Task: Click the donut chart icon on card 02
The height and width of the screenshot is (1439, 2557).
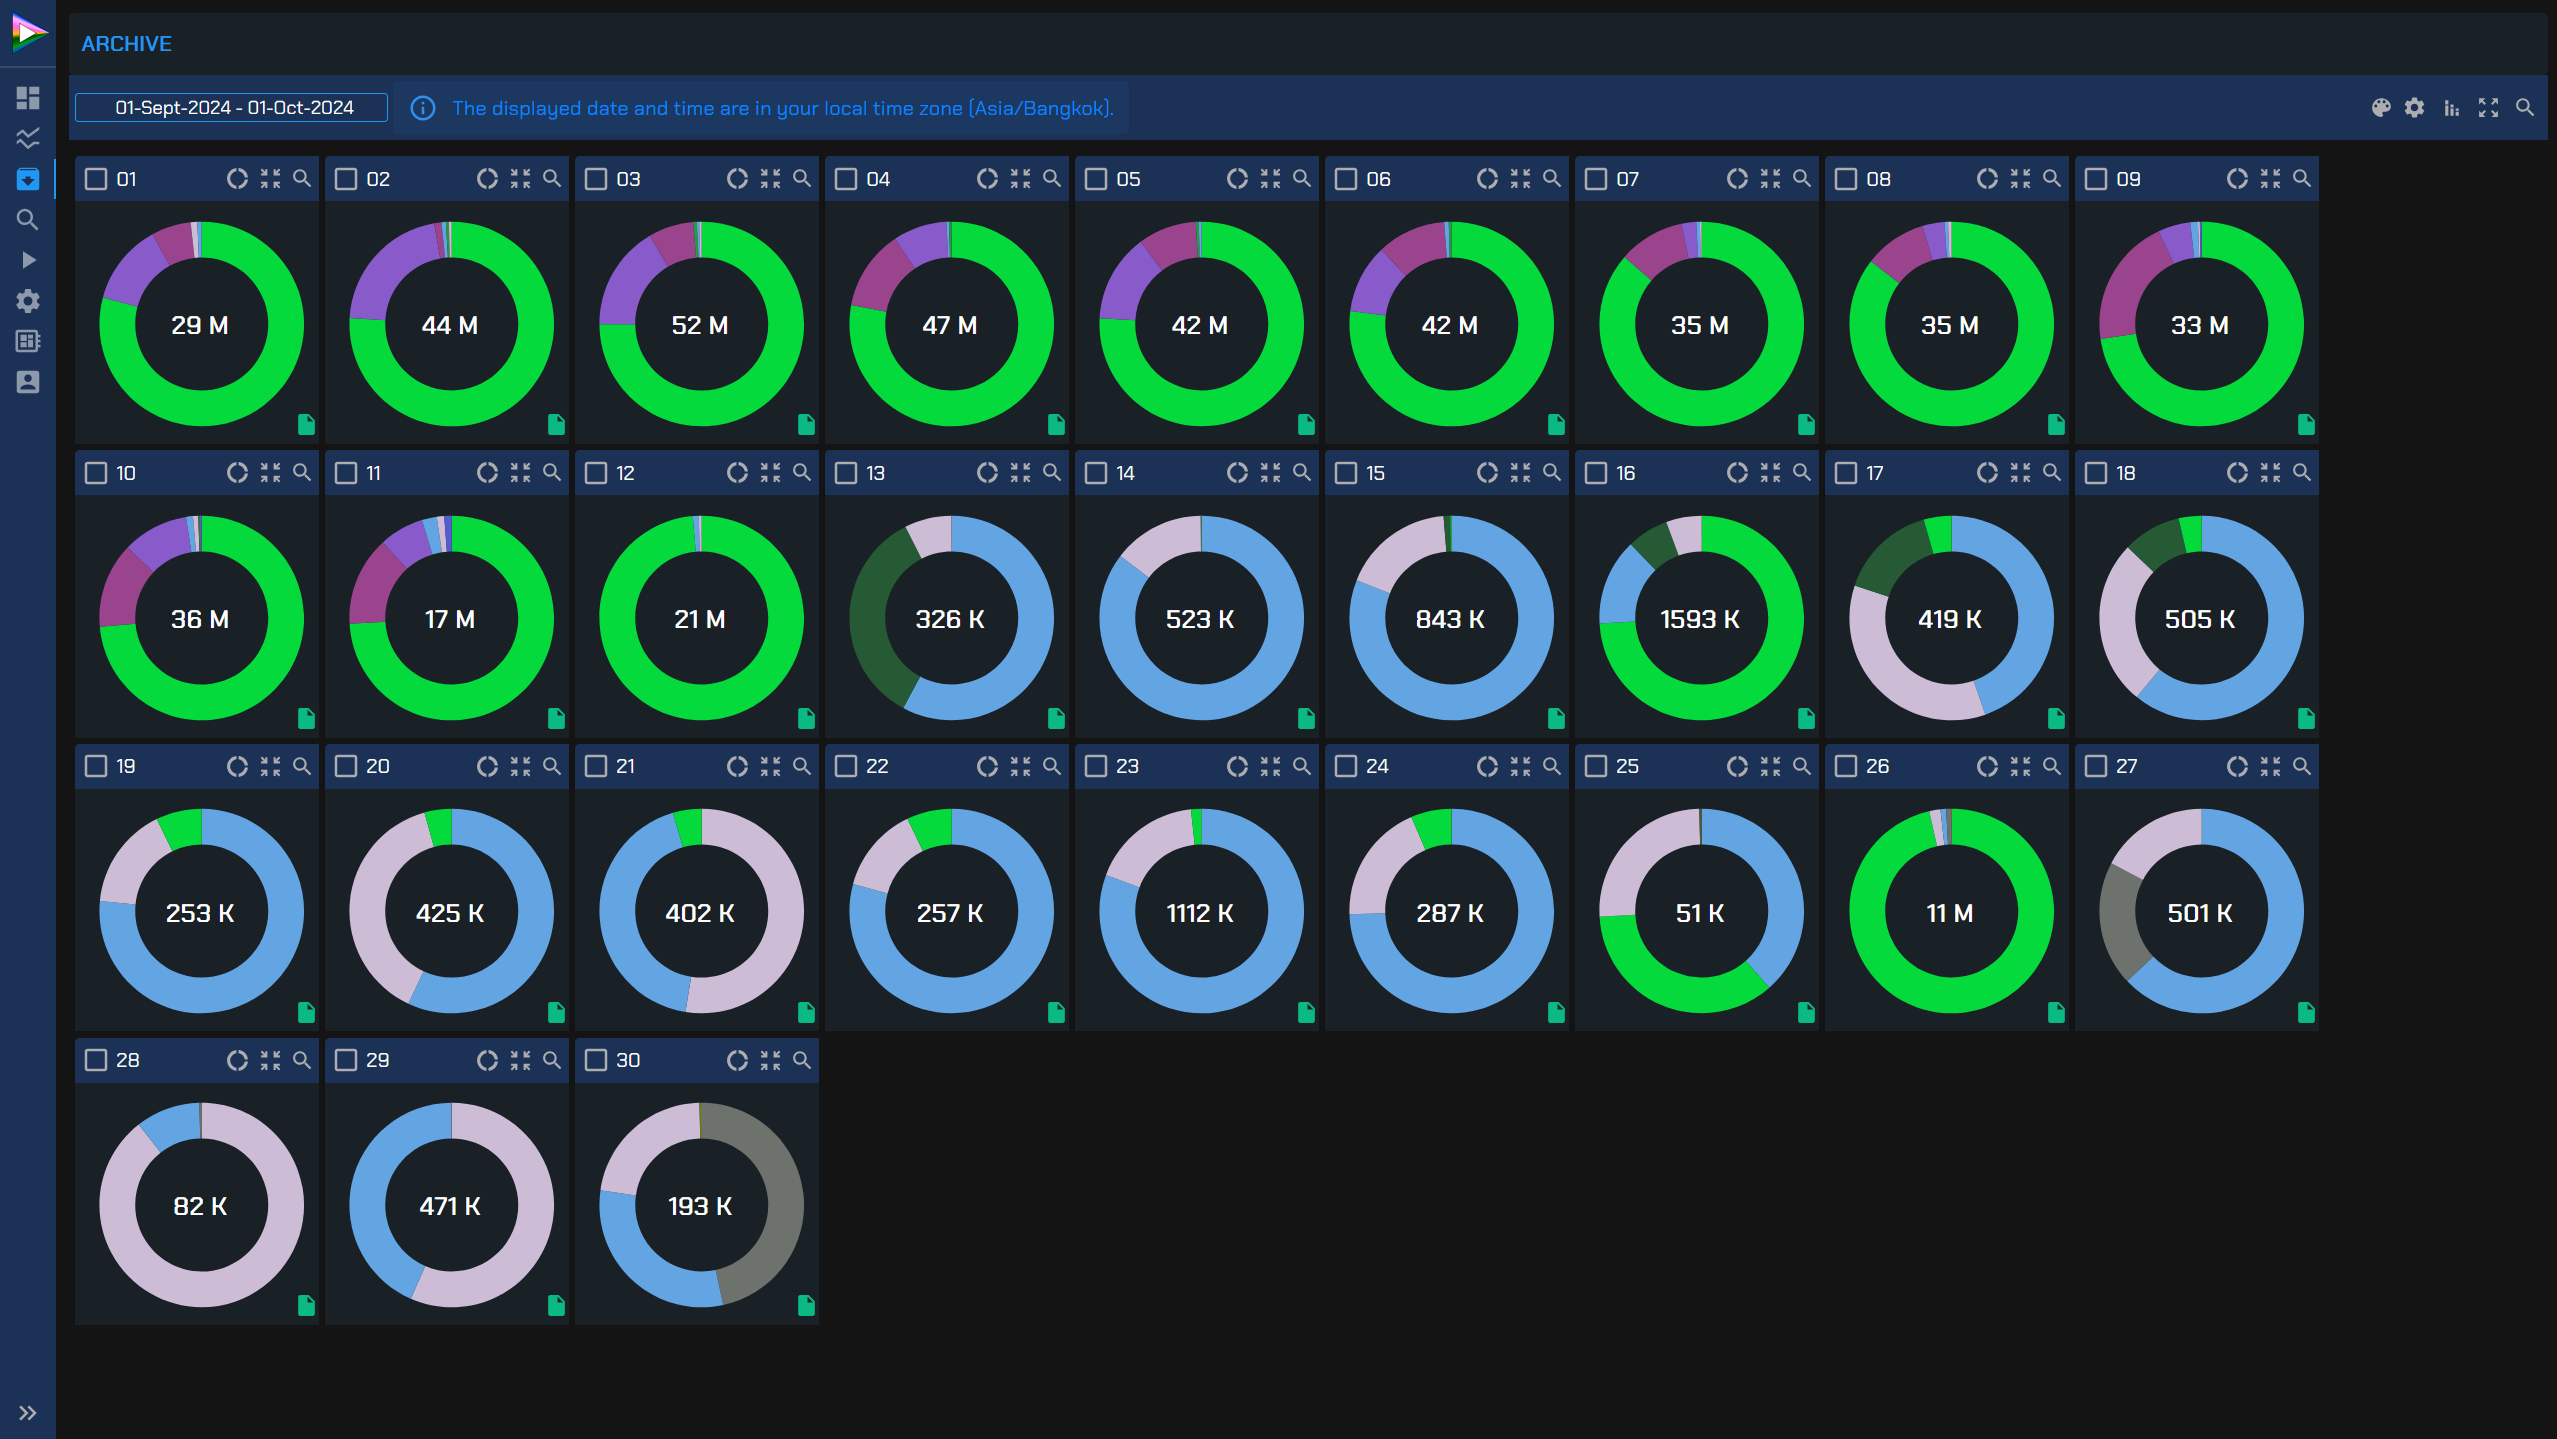Action: click(487, 179)
